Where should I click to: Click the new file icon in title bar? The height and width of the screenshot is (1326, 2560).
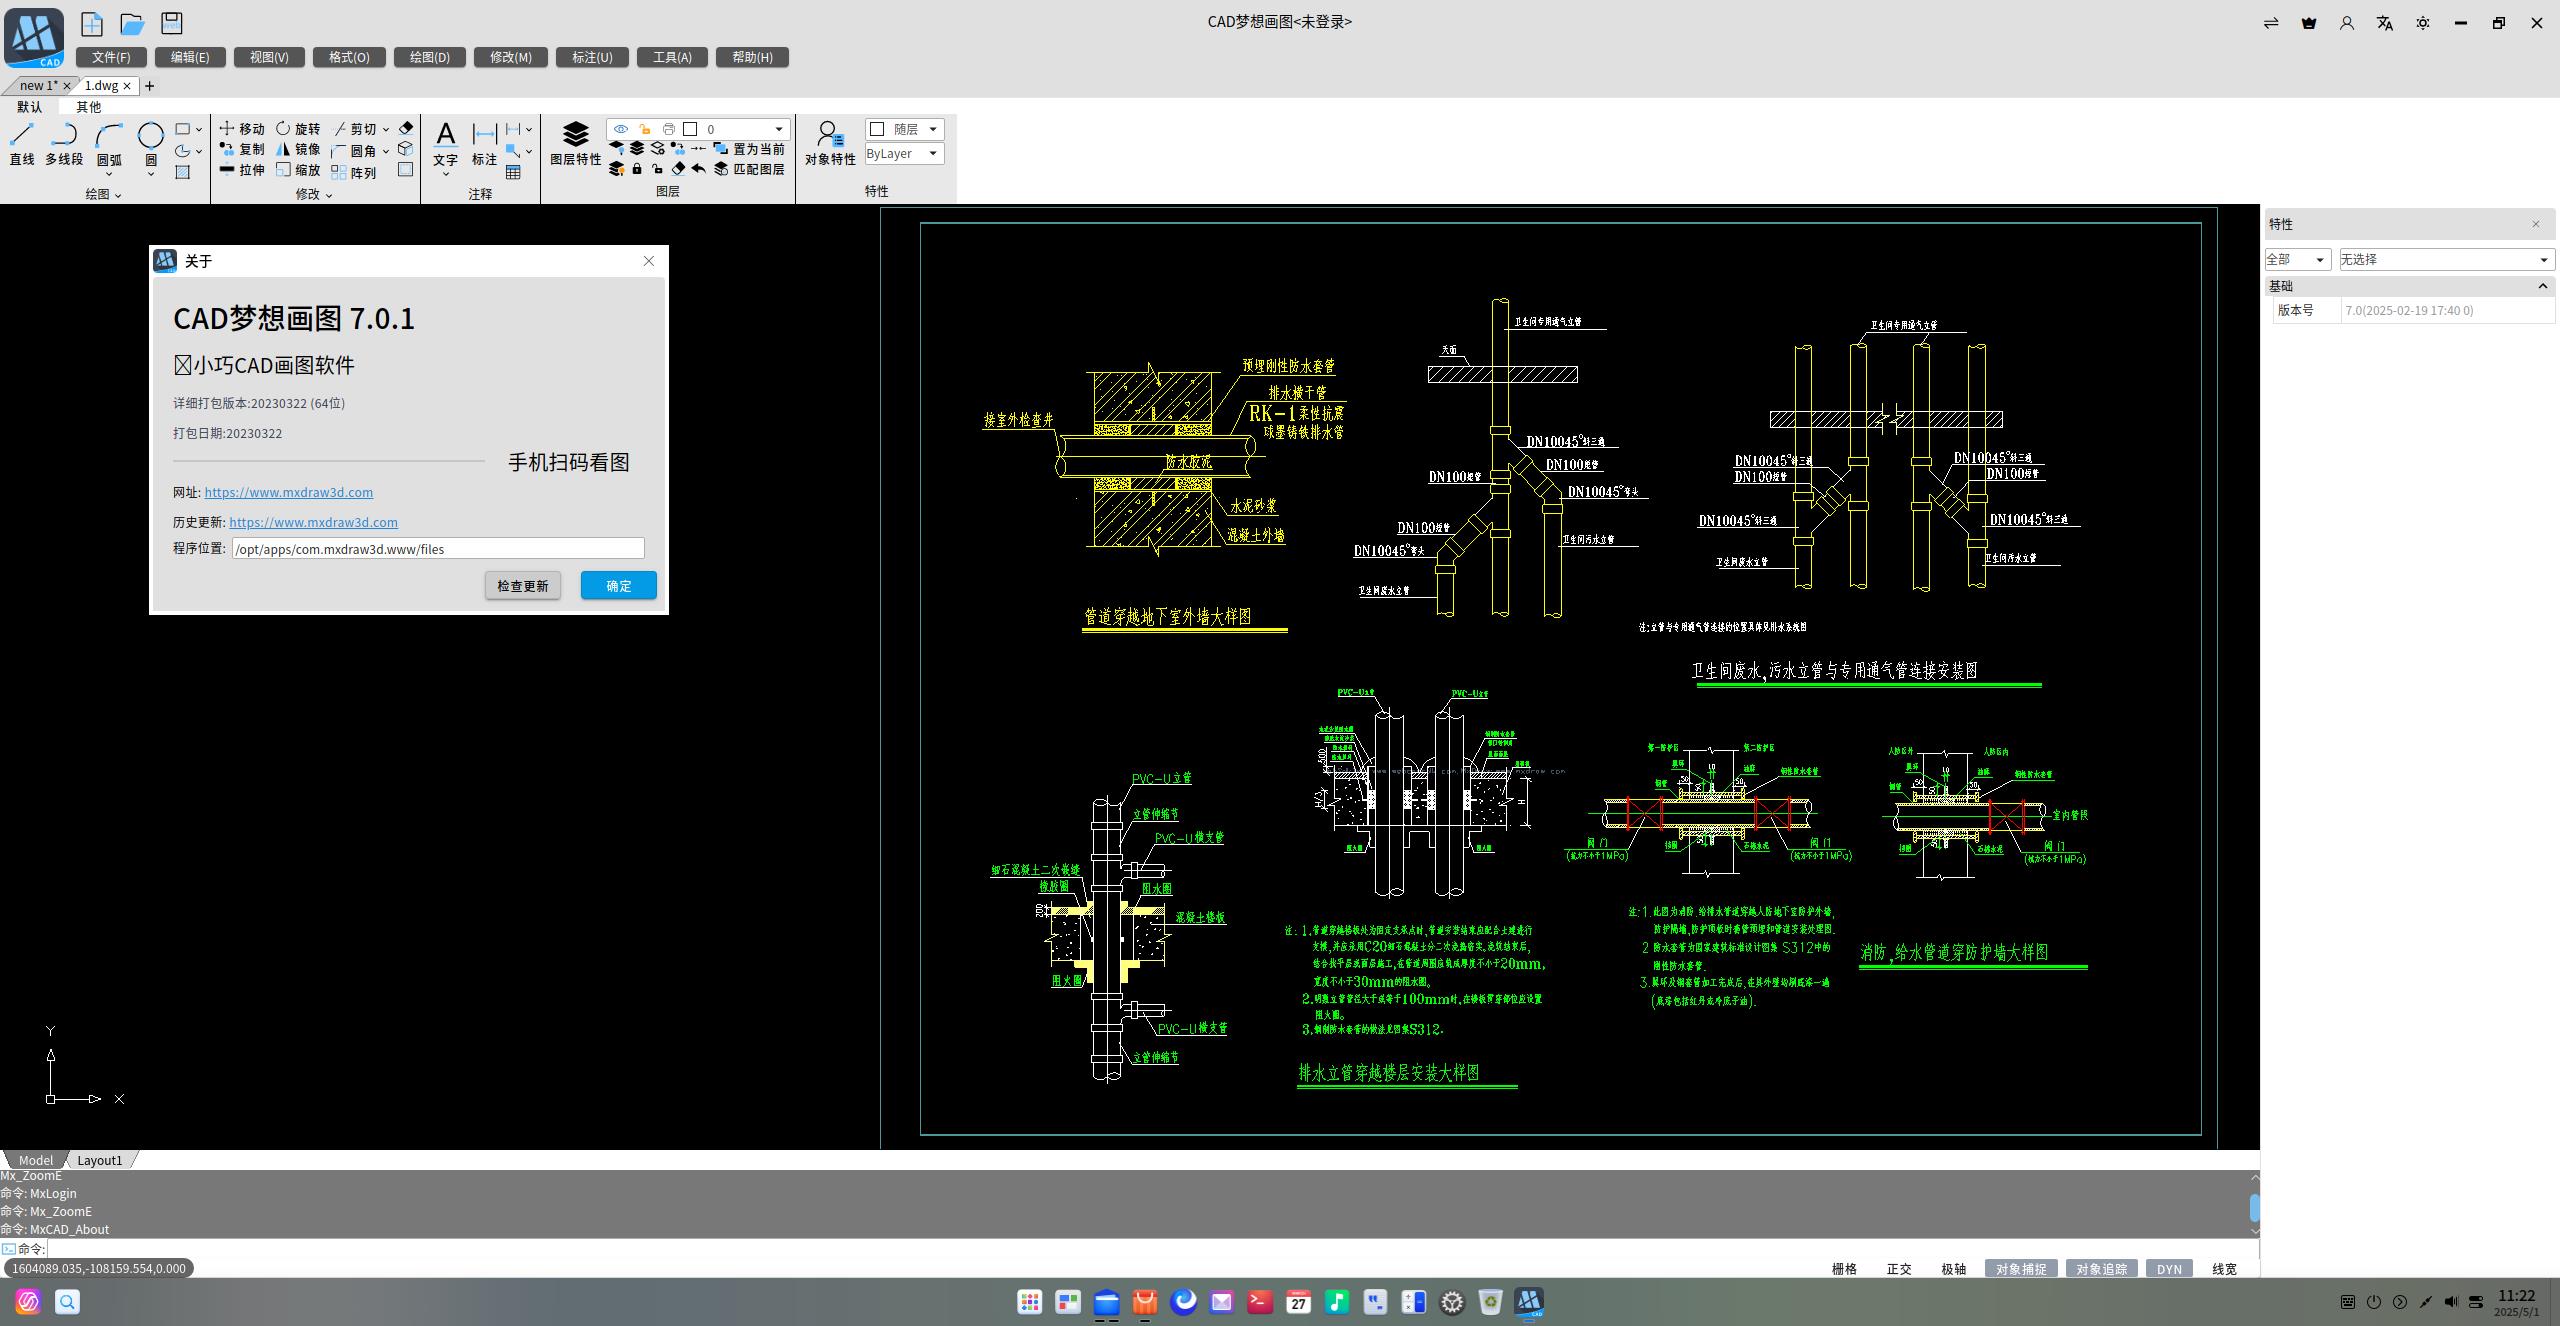92,23
